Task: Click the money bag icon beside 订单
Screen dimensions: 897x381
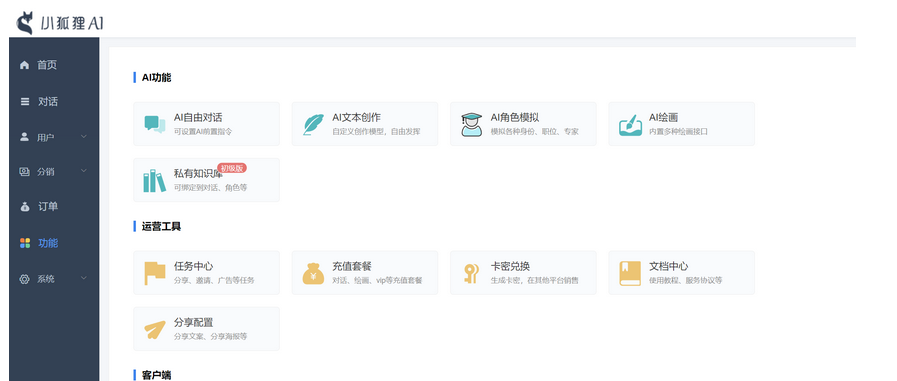Action: [25, 207]
